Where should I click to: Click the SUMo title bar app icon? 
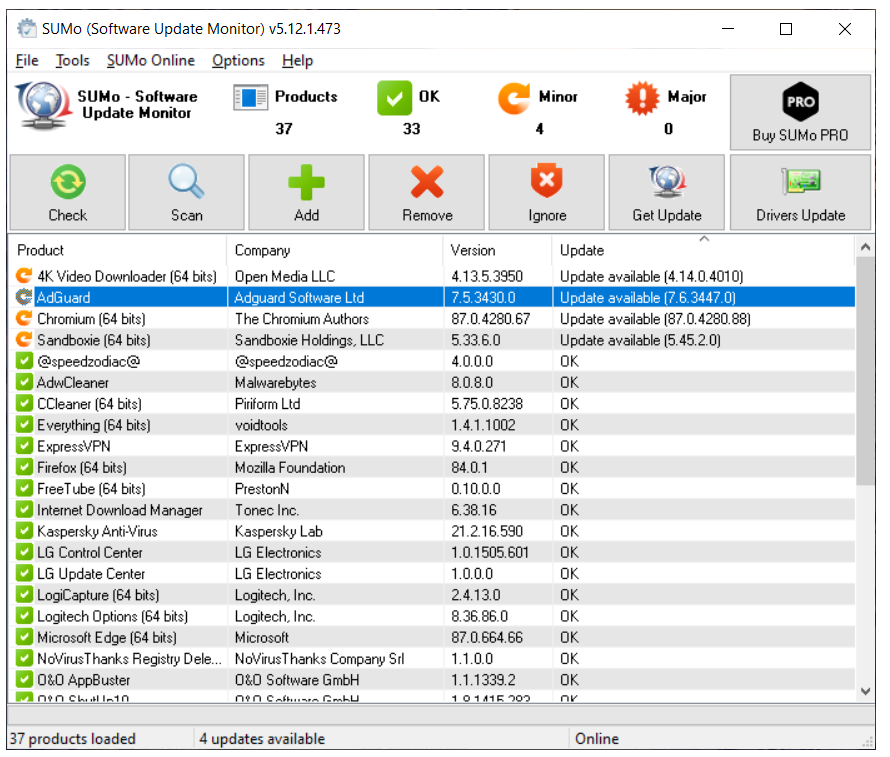(x=26, y=28)
